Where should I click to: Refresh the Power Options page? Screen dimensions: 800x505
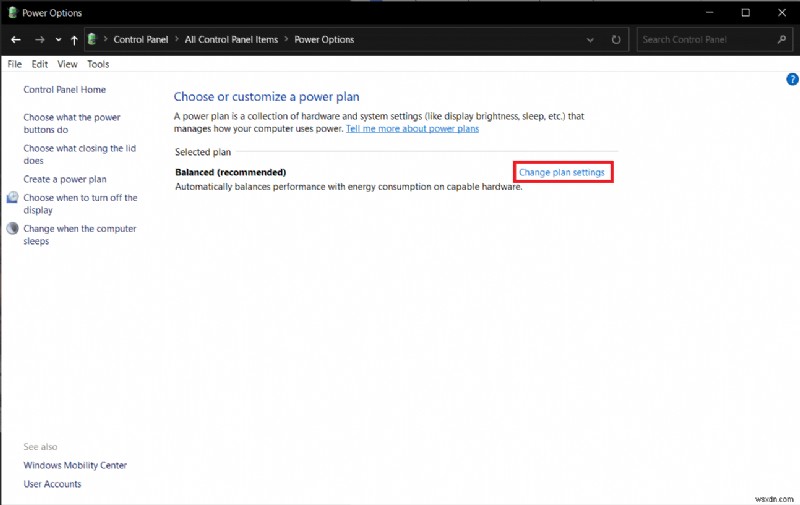(x=616, y=40)
